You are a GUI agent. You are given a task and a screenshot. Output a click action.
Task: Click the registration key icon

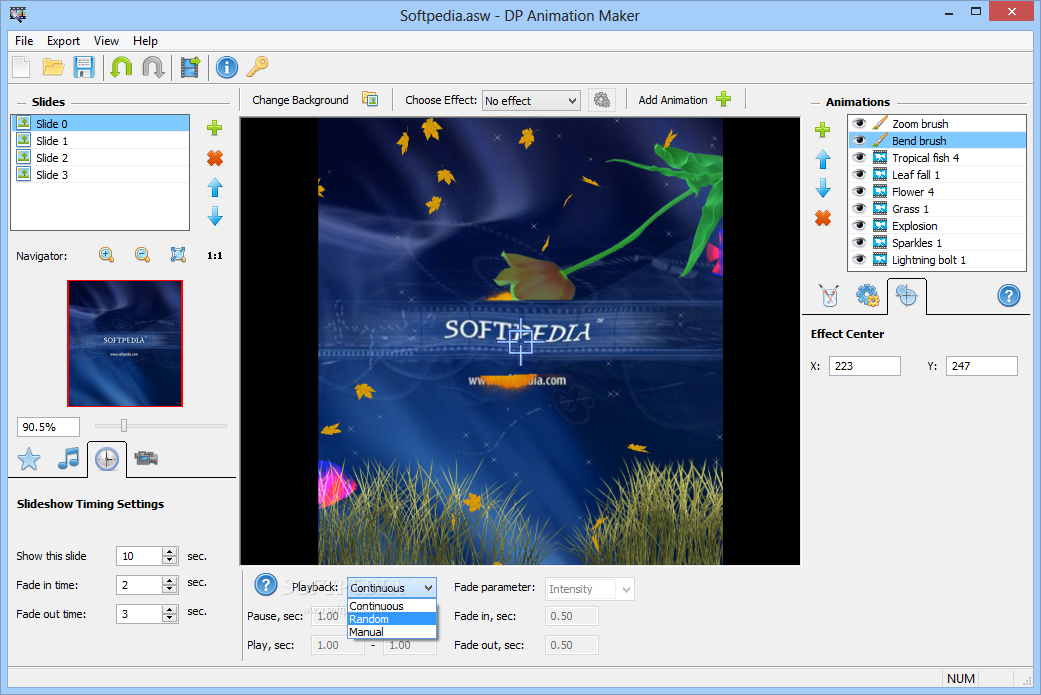(258, 67)
